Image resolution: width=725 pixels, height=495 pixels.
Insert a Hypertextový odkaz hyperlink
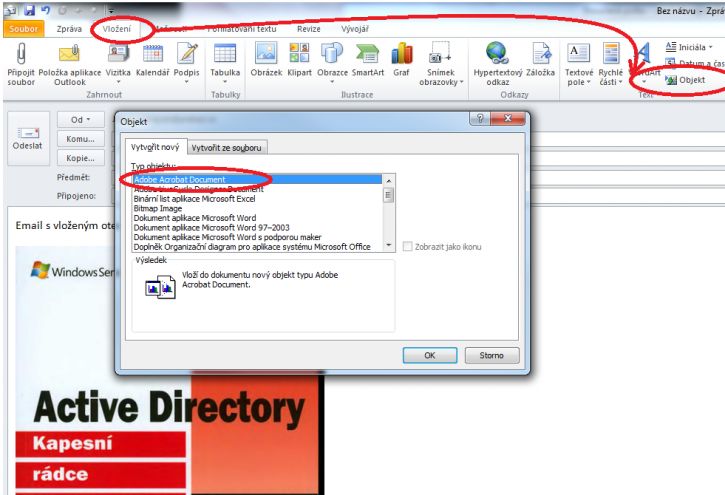click(498, 63)
